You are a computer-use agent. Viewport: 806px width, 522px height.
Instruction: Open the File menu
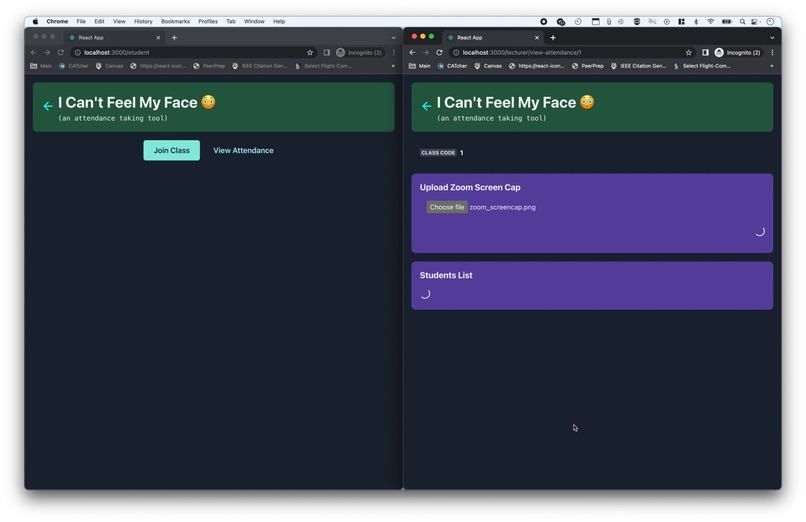pos(81,22)
